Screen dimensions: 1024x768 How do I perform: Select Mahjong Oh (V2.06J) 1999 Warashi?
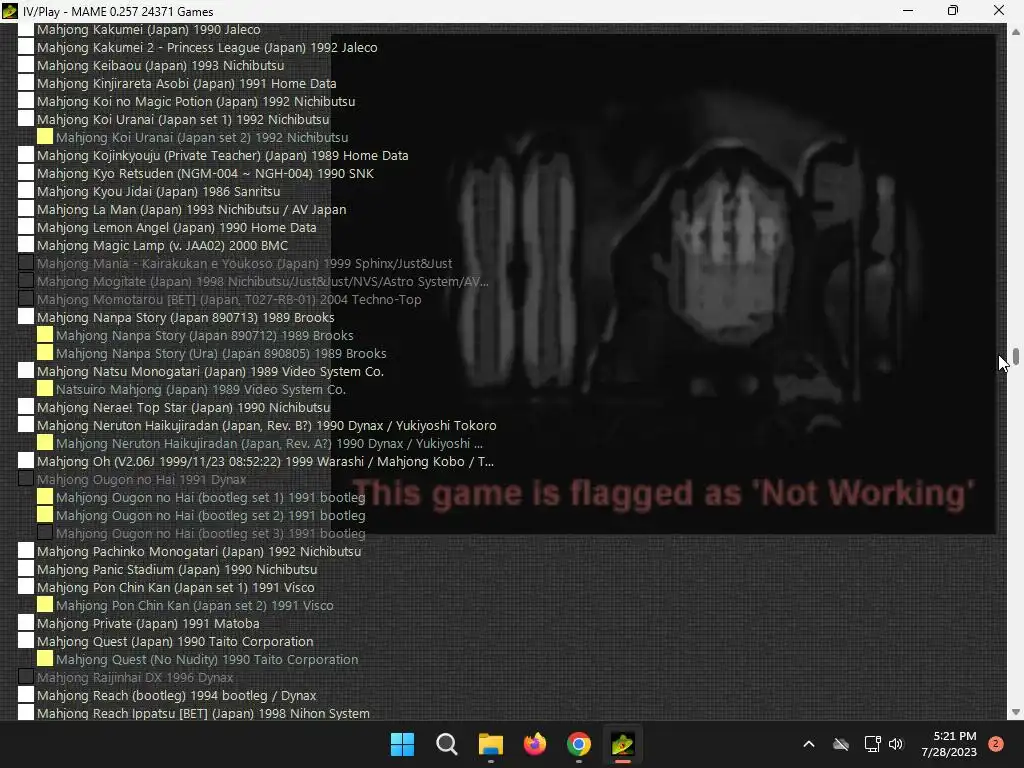pyautogui.click(x=265, y=461)
